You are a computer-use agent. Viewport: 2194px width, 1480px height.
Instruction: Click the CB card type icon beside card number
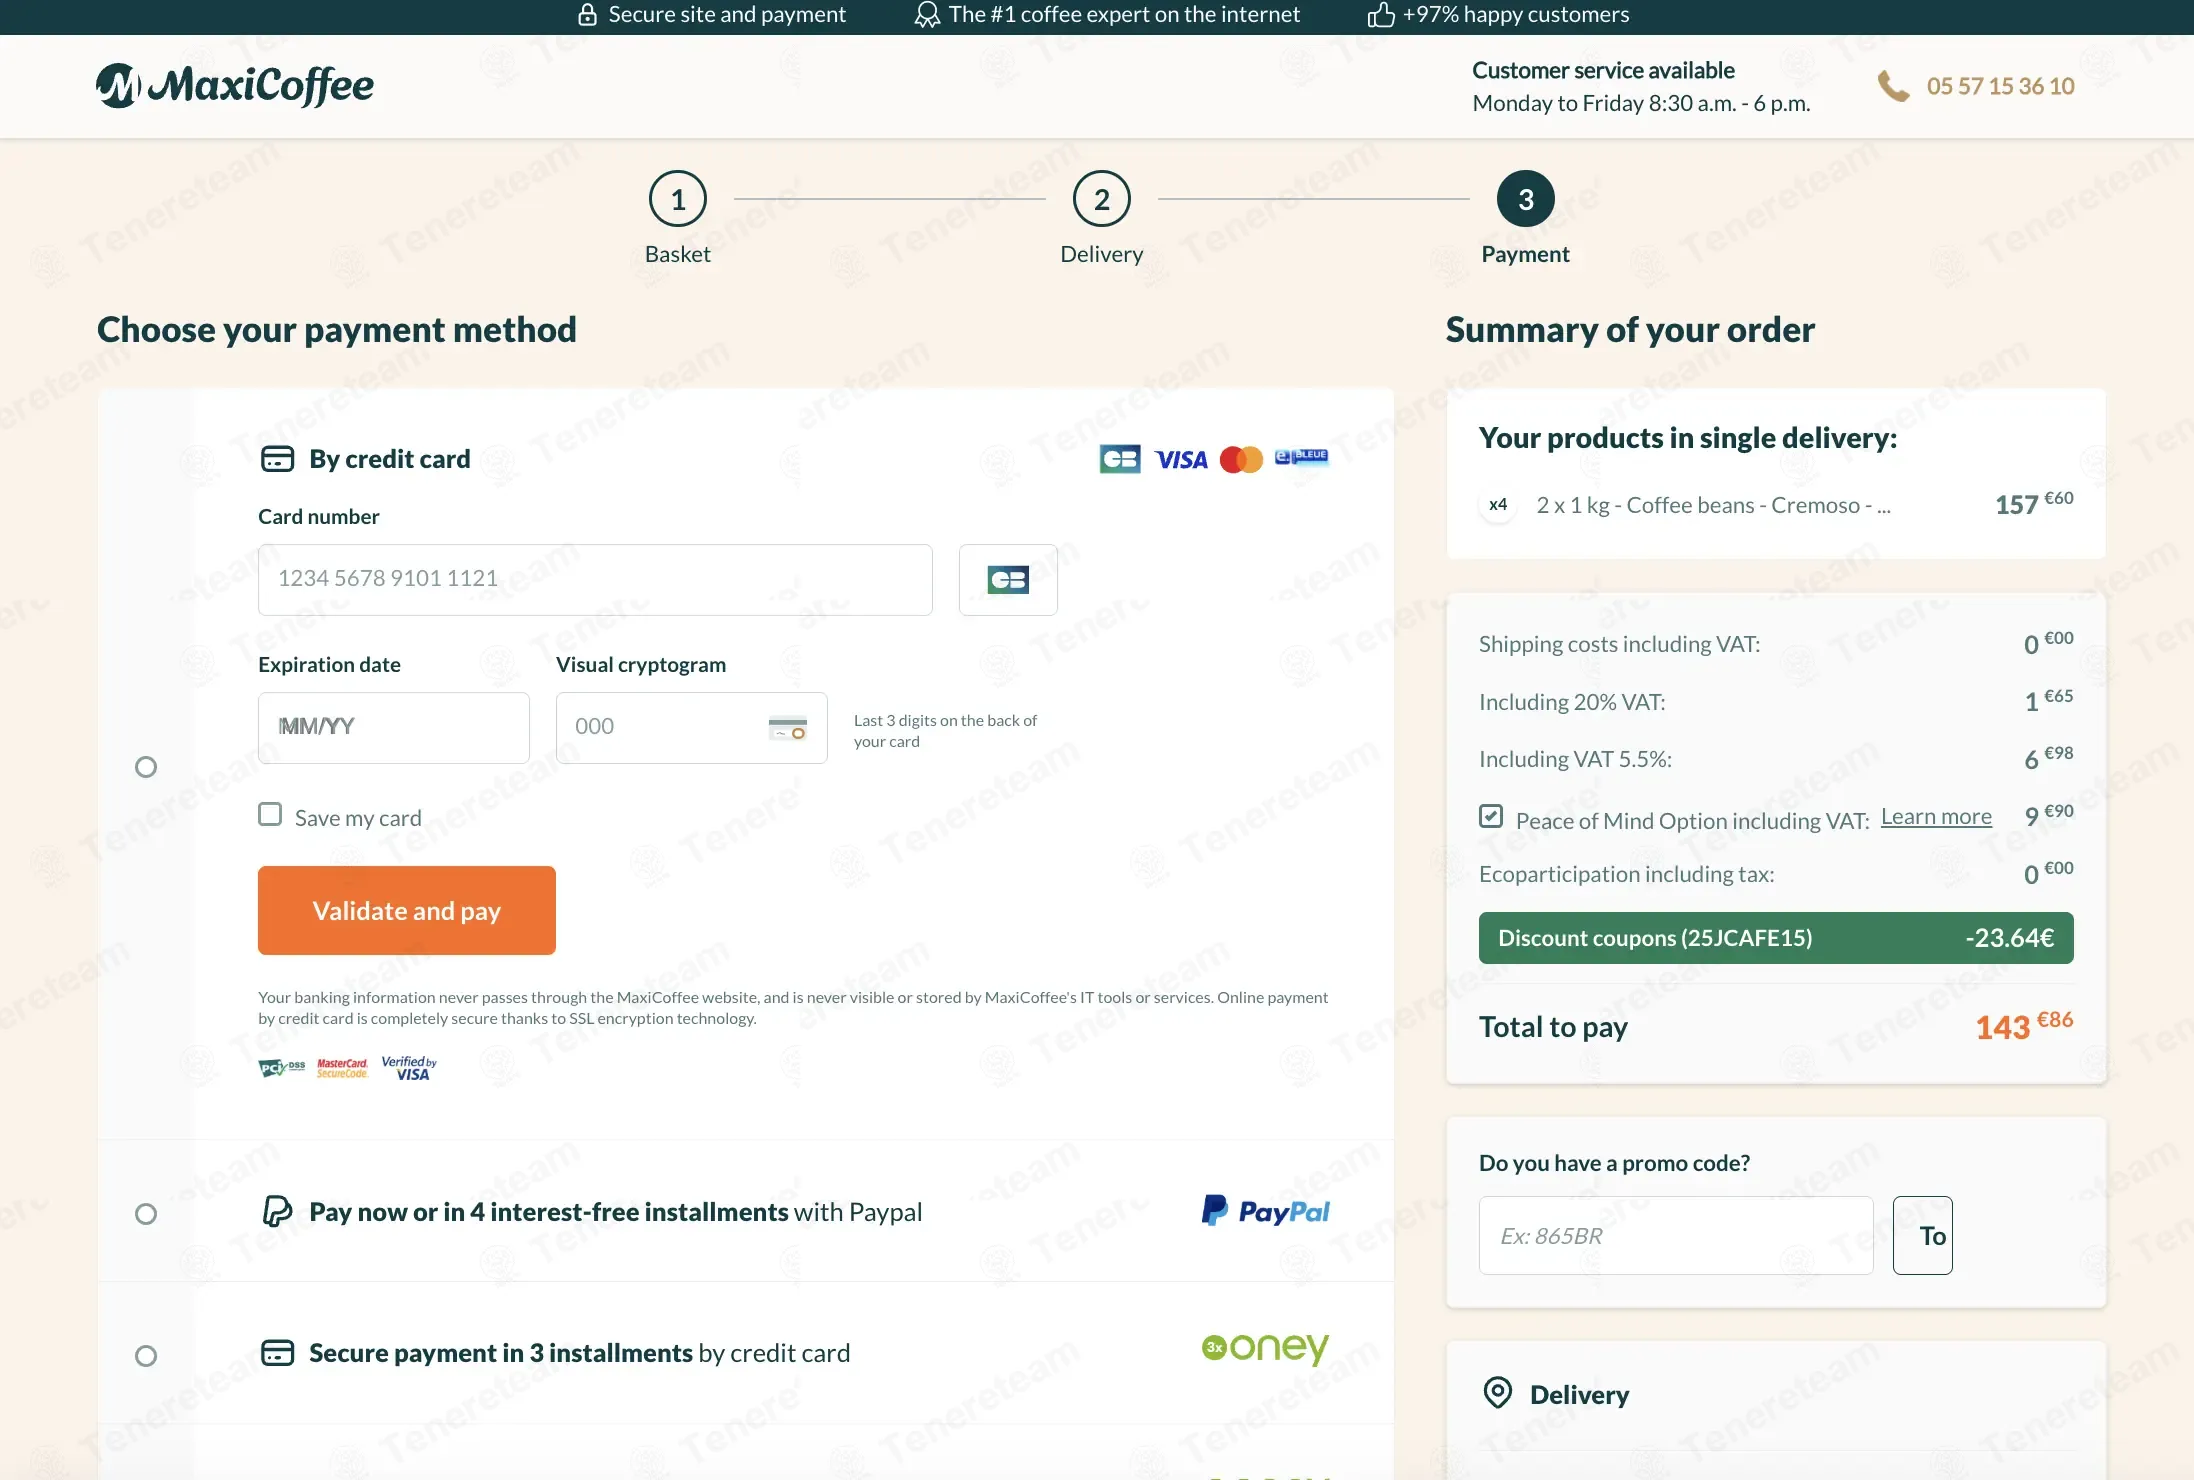click(x=1007, y=580)
